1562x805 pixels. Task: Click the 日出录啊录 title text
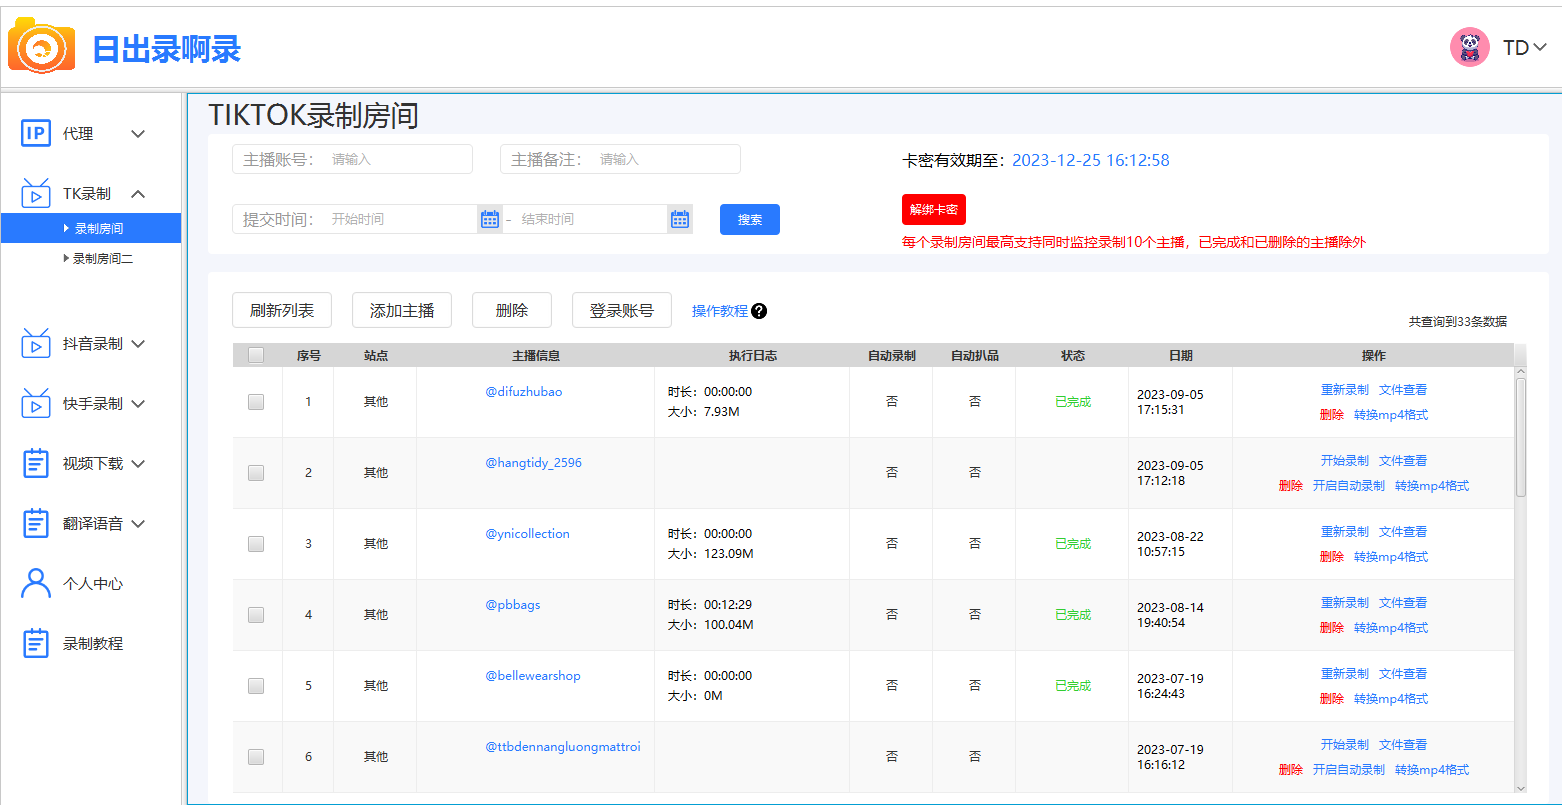click(166, 48)
